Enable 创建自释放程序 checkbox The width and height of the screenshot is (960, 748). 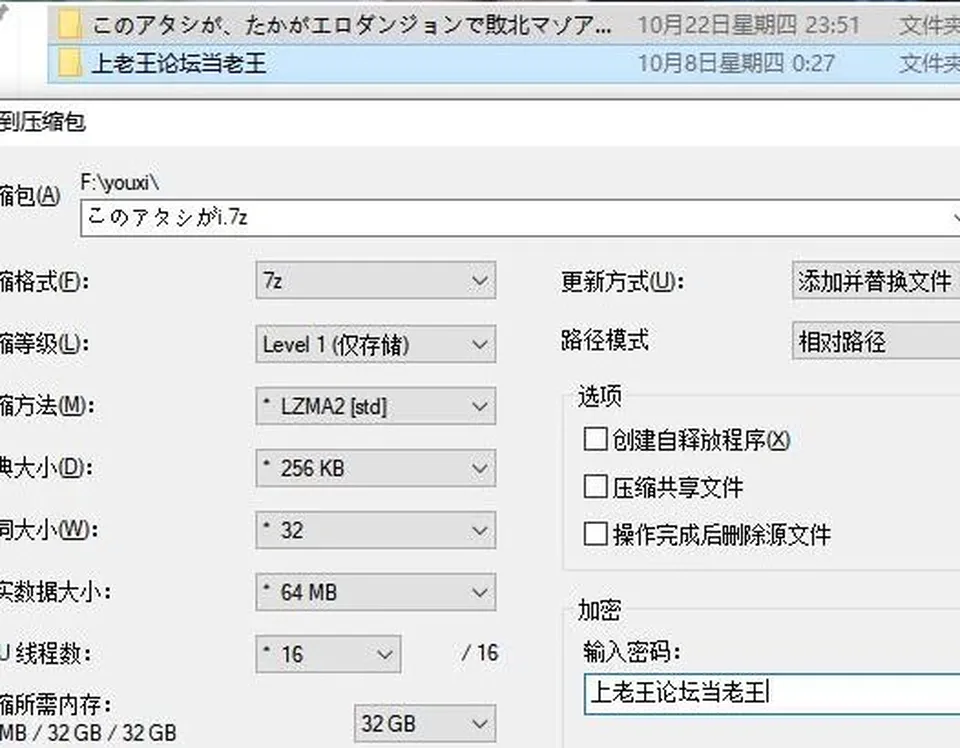pyautogui.click(x=595, y=439)
